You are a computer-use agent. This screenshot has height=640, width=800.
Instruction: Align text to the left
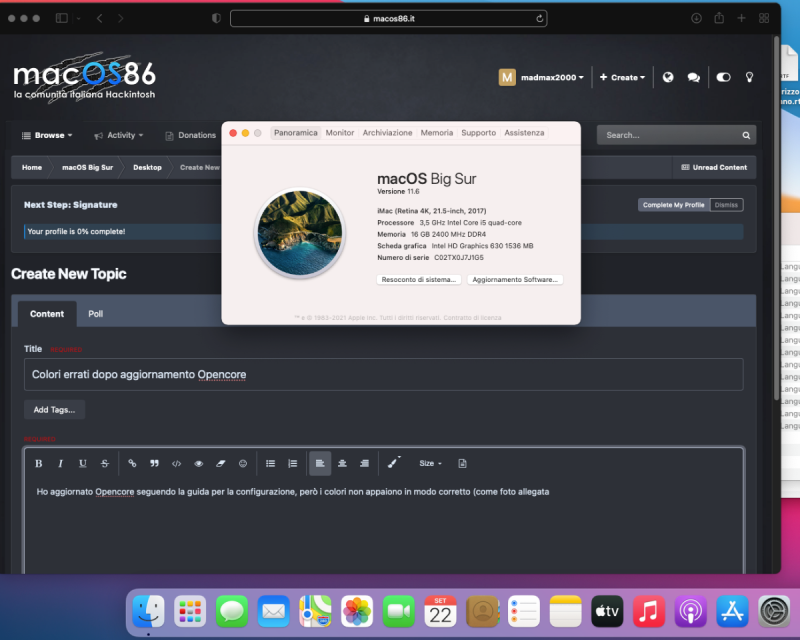(x=320, y=463)
